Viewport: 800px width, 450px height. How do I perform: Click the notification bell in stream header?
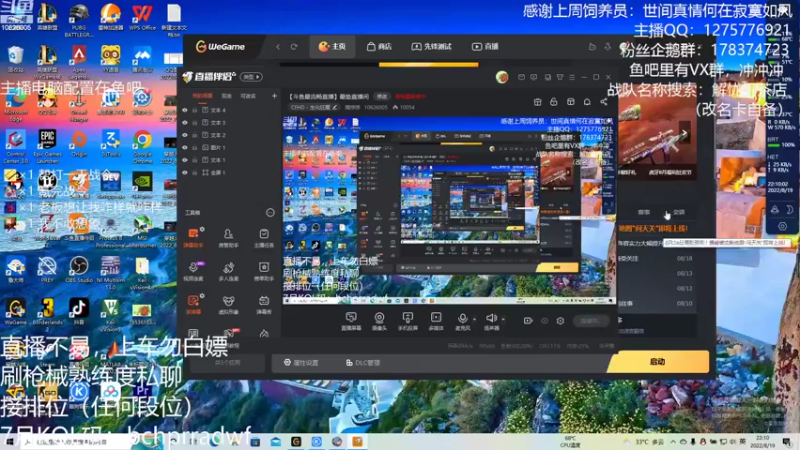click(587, 102)
